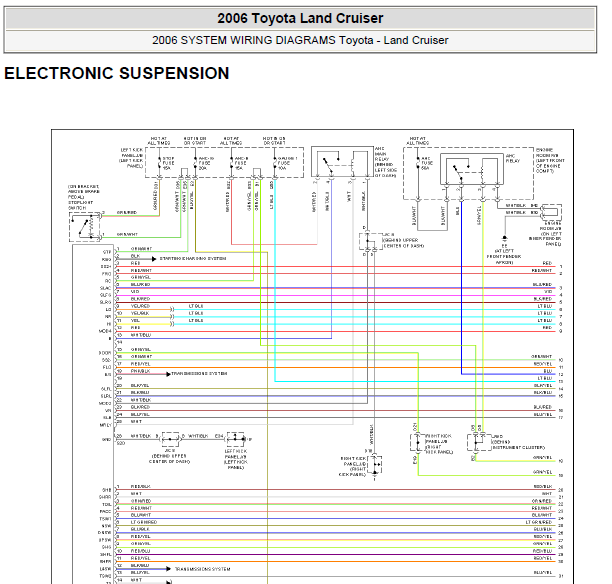Select the "2006 SYSTEM WIRING DIAGRAMS" subtitle line
612x584 pixels.
[x=300, y=40]
